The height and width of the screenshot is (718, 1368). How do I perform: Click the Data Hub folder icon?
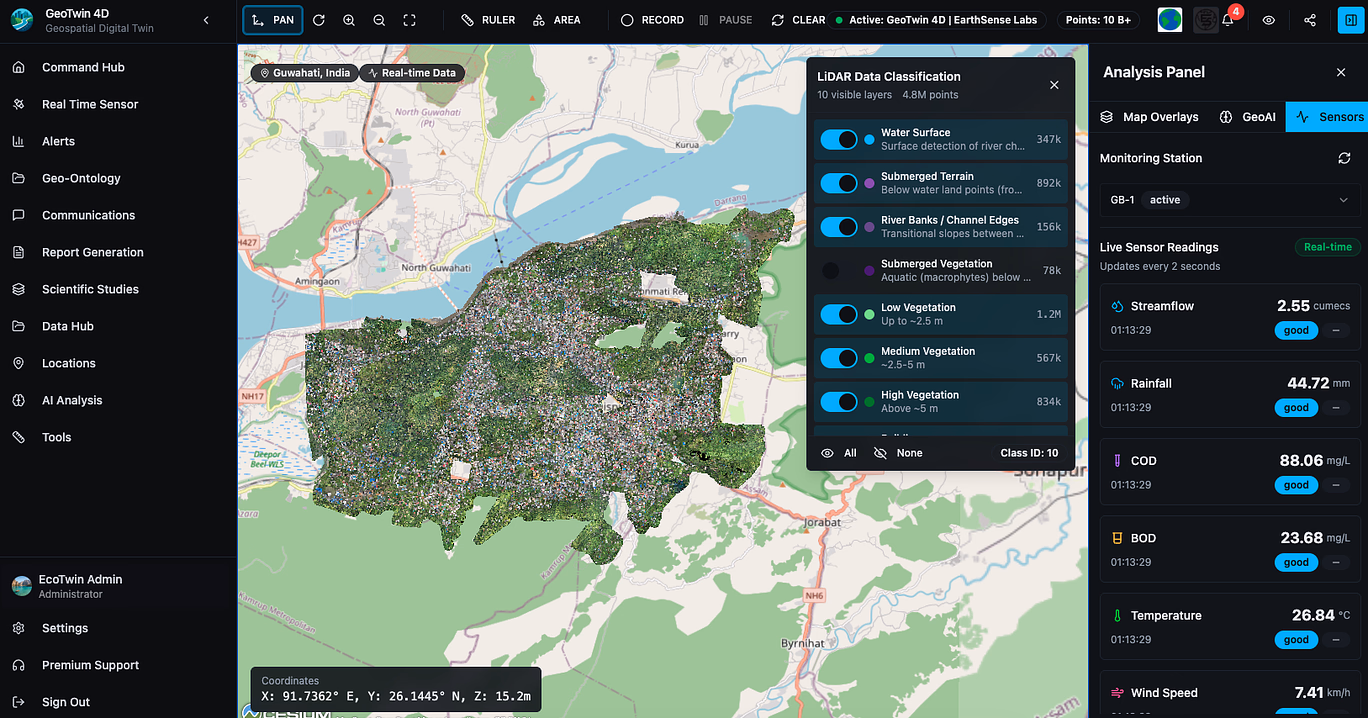[18, 326]
